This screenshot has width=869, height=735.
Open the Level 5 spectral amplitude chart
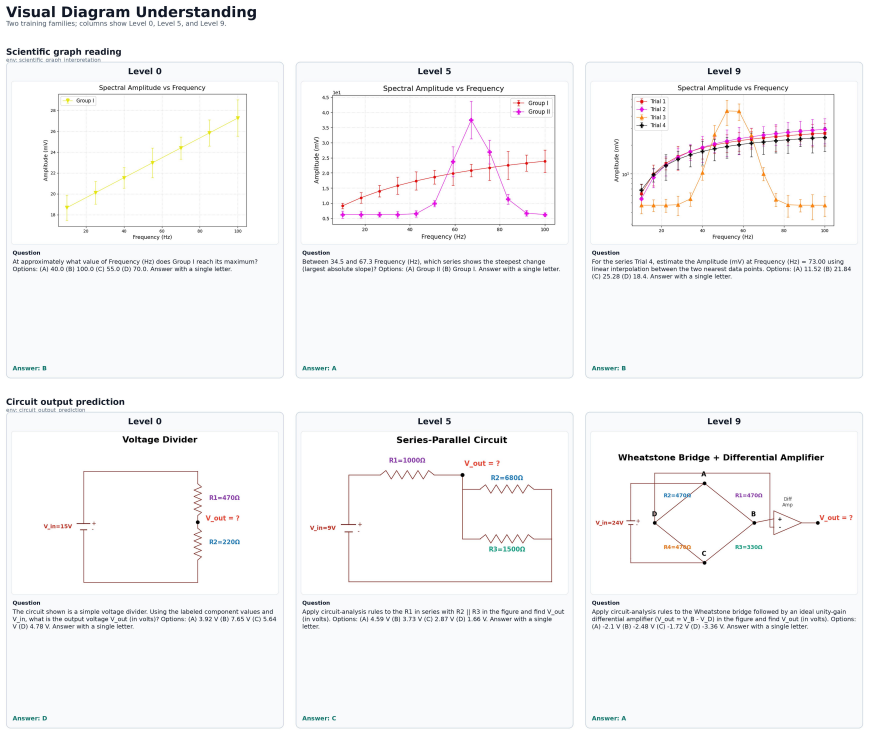coord(434,163)
